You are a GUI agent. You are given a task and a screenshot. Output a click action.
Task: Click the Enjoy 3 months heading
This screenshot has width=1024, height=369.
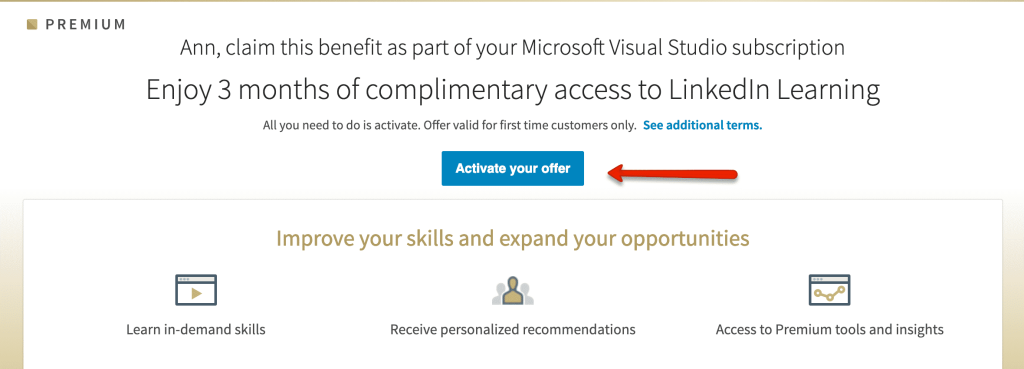coord(513,90)
